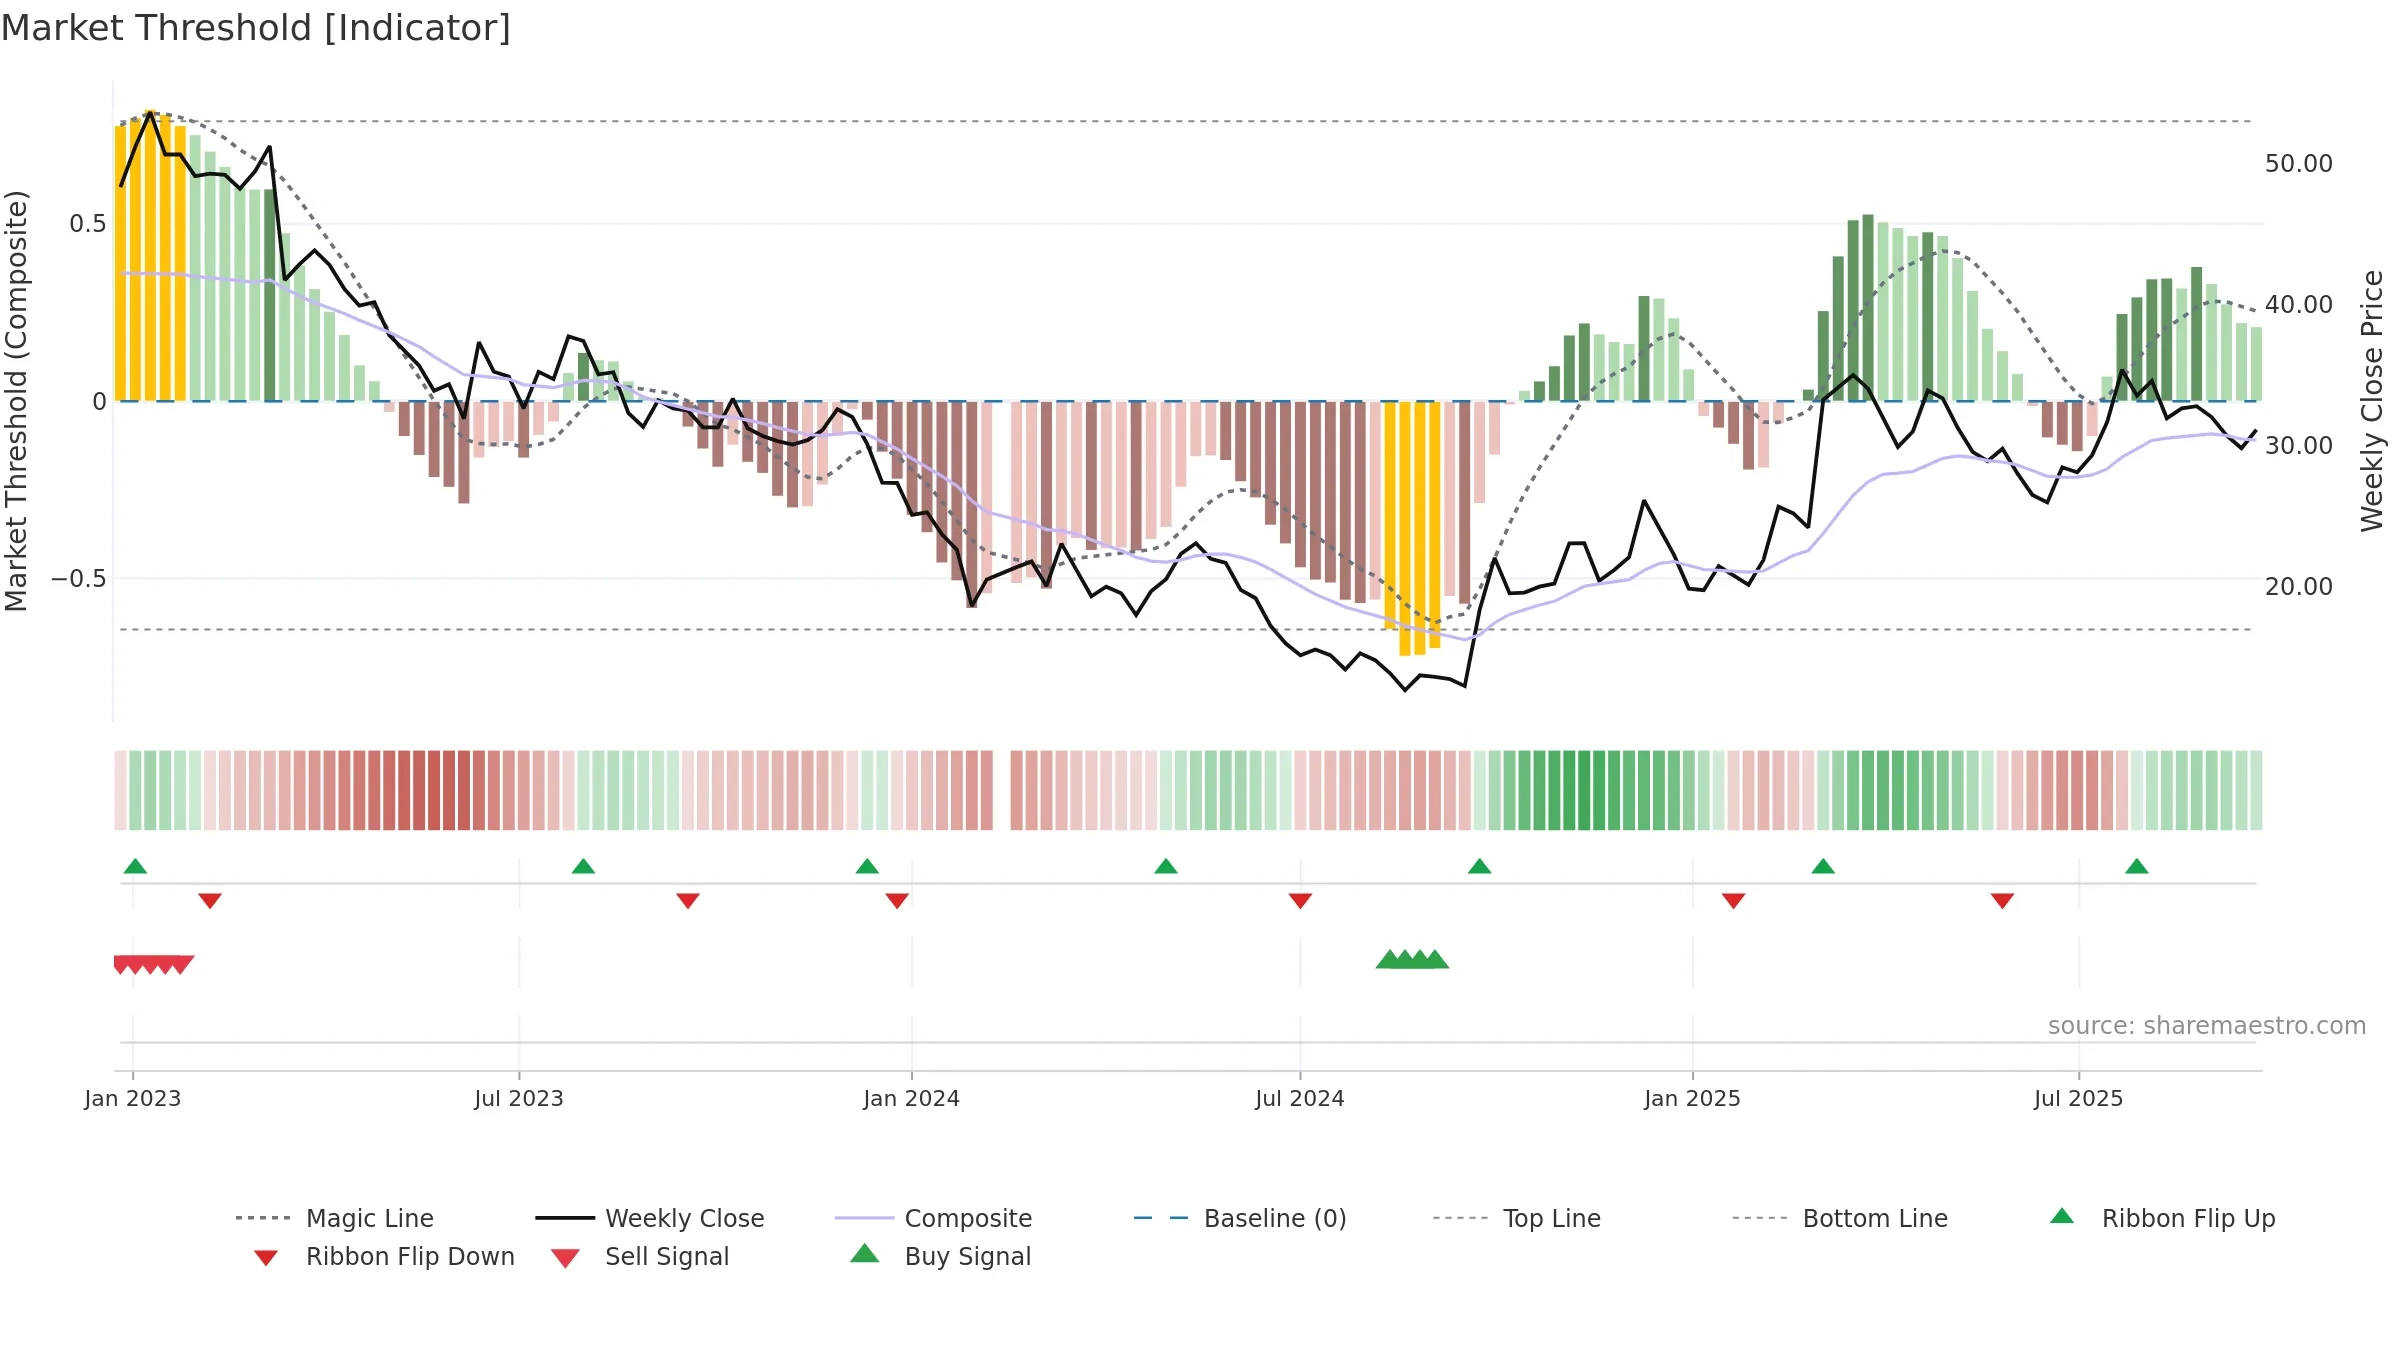Toggle the Magic Line legend entry
Image resolution: width=2400 pixels, height=1350 pixels.
pos(335,1218)
